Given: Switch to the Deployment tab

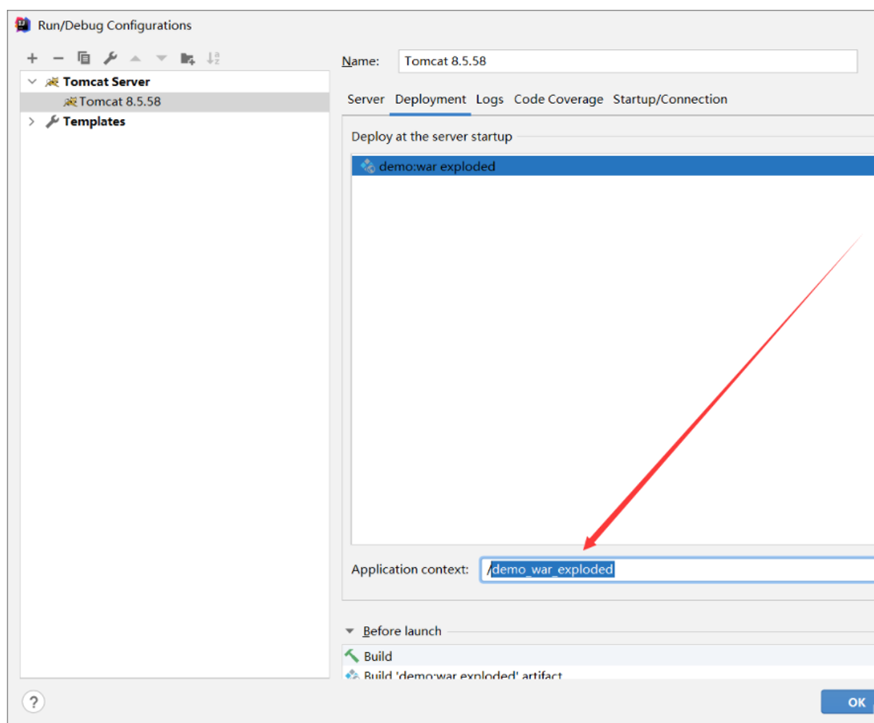Looking at the screenshot, I should coord(430,99).
